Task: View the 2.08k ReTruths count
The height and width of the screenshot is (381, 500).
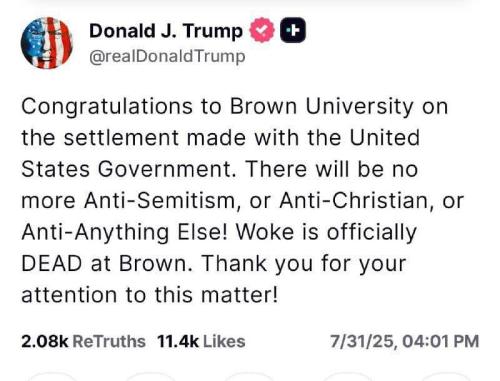Action: 45,342
